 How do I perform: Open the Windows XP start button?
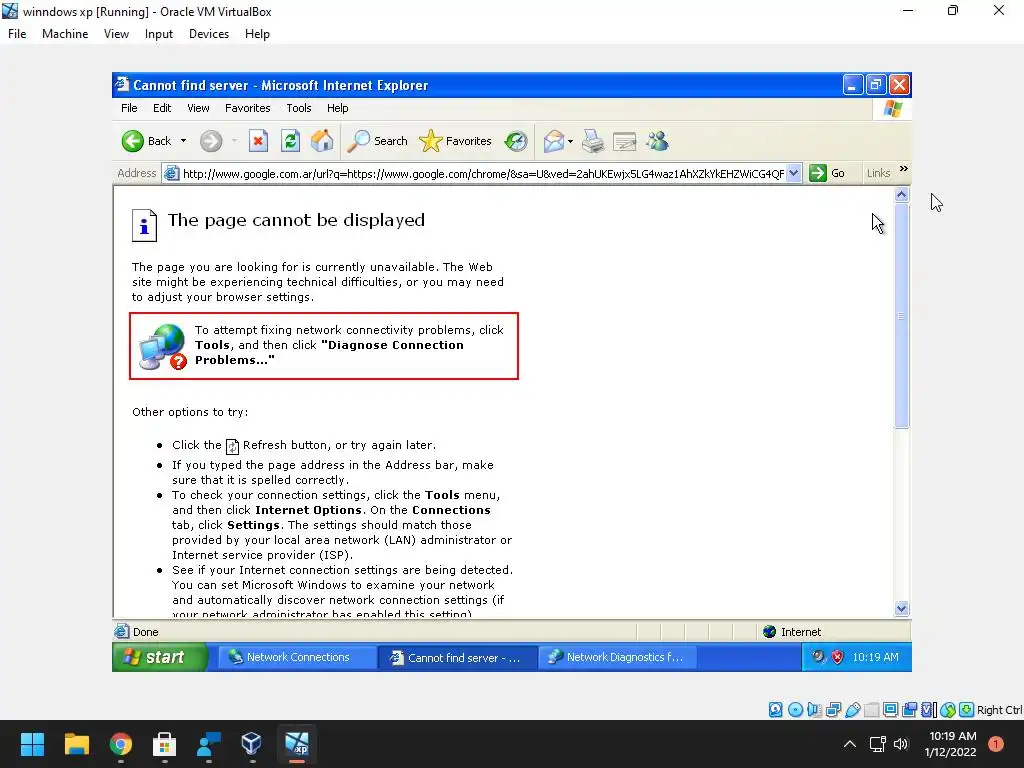159,657
